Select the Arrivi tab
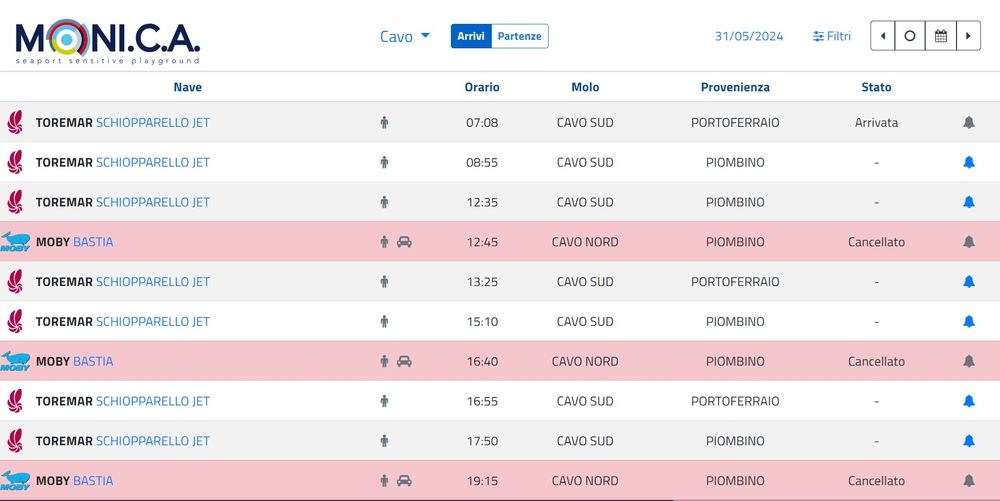Screen dimensions: 1000x501 [471, 36]
